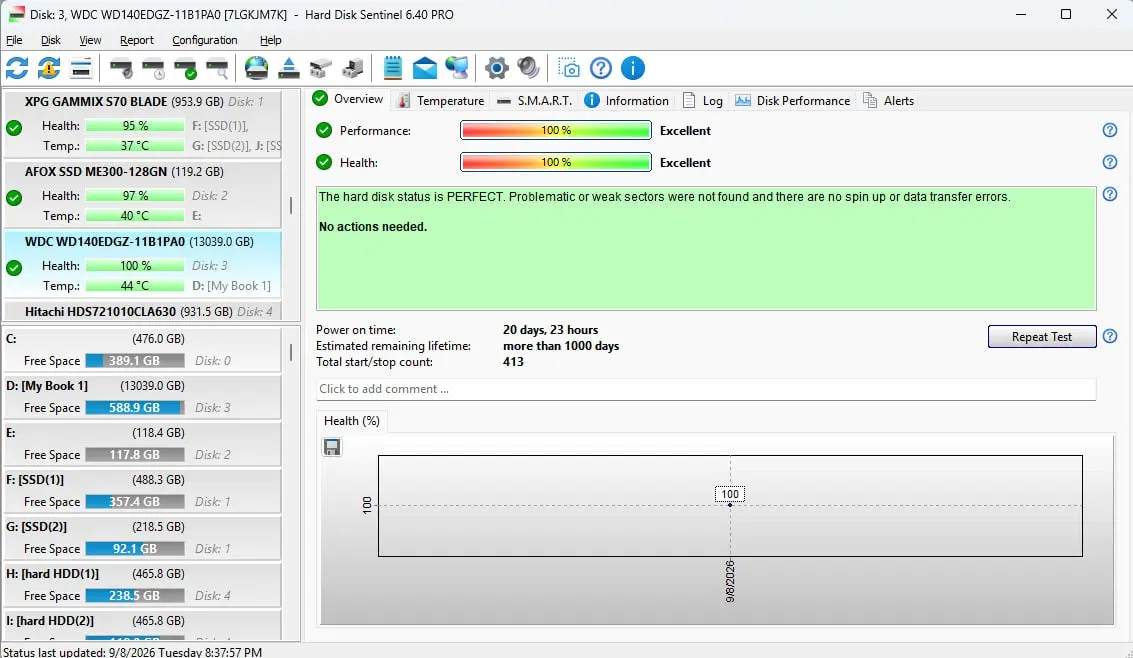Select the G: [SSD(2)] partition
The height and width of the screenshot is (658, 1133).
pyautogui.click(x=142, y=537)
